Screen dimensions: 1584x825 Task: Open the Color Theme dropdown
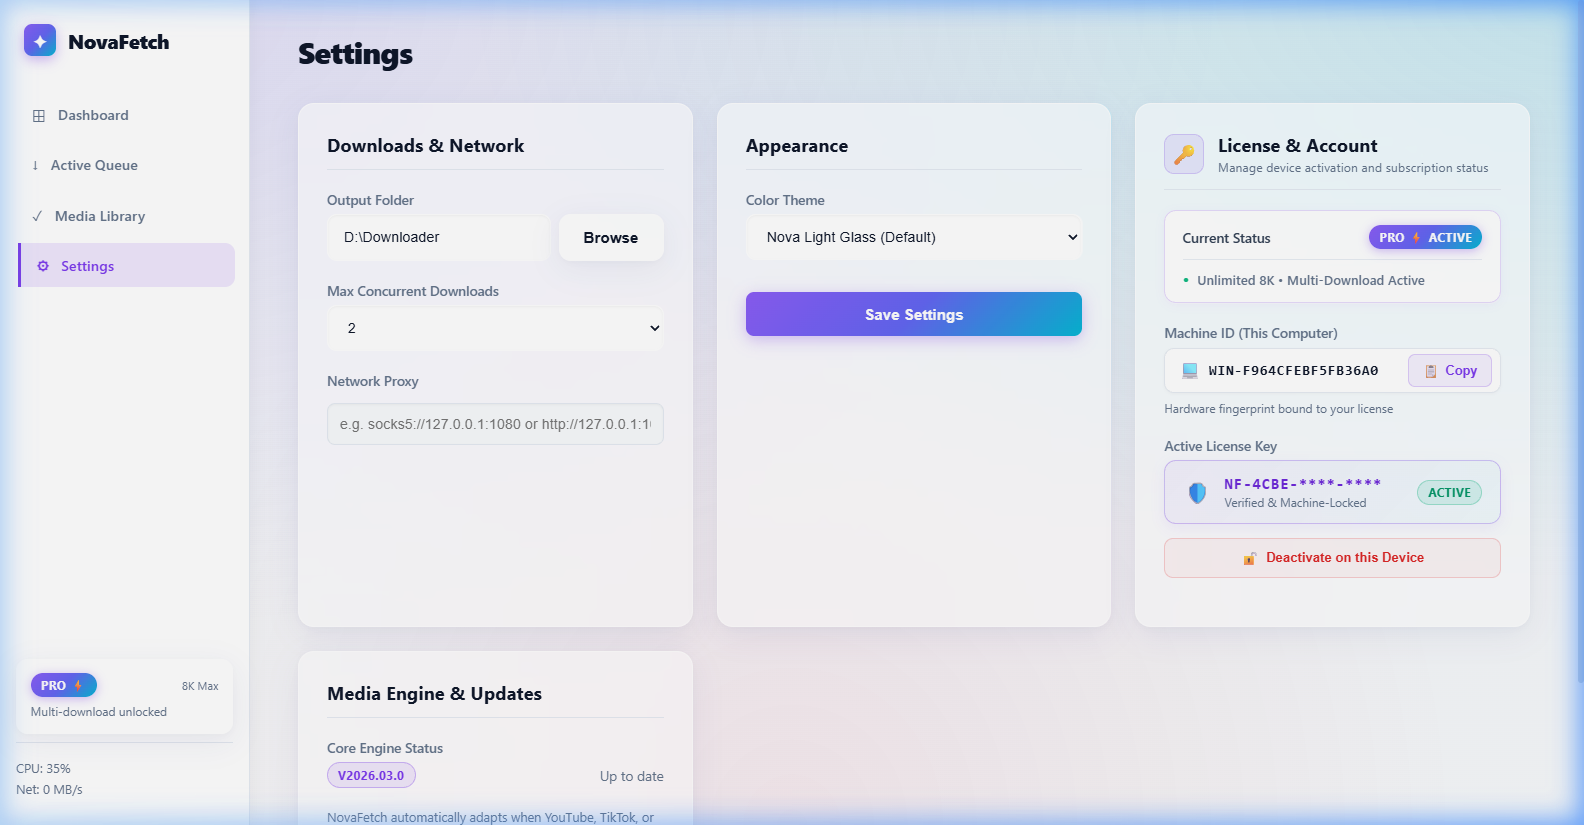pyautogui.click(x=914, y=238)
